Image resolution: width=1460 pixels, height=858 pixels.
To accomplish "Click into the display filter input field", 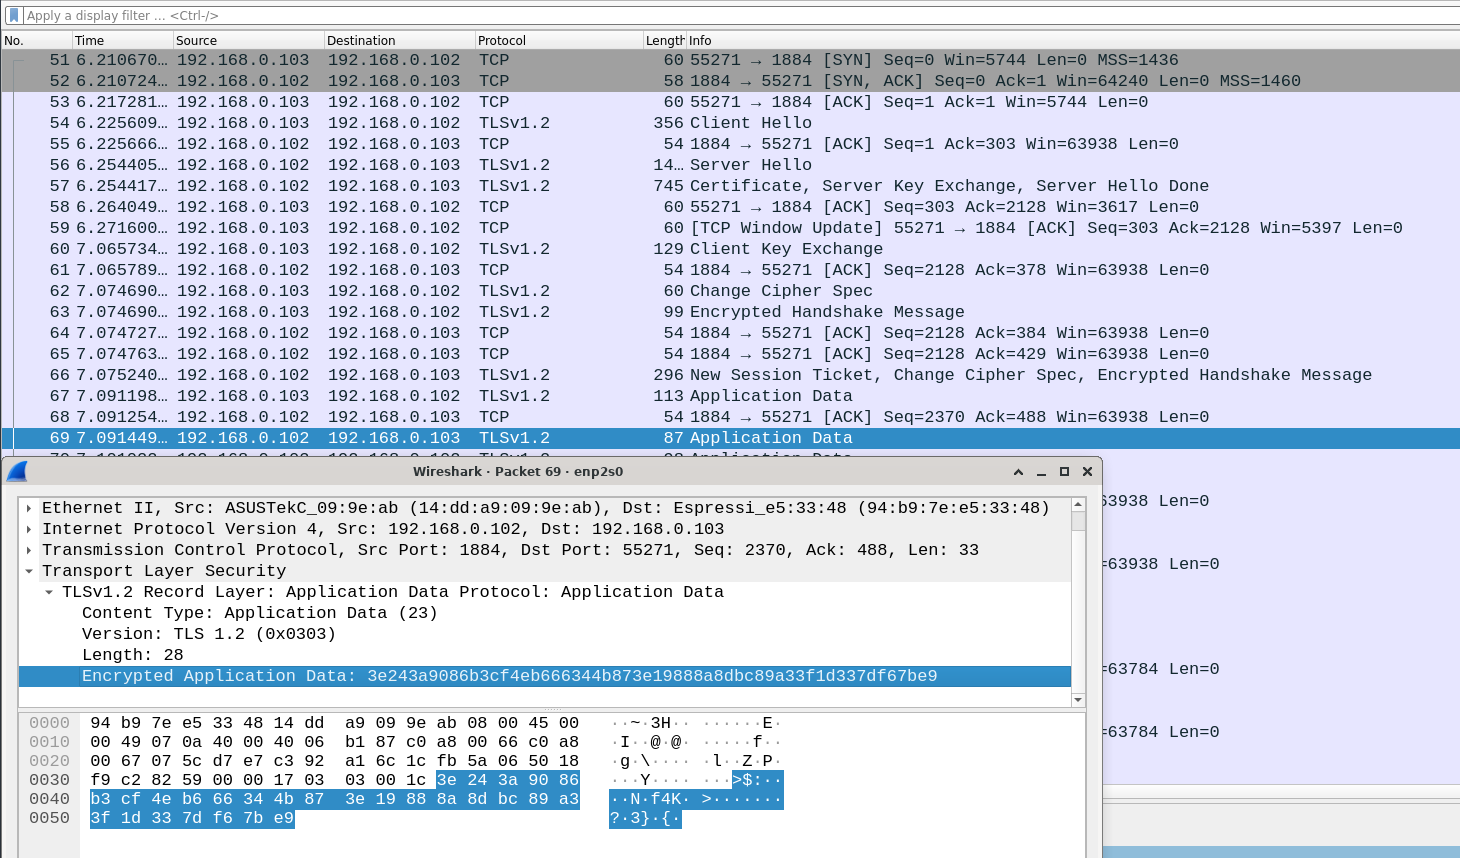I will (x=400, y=15).
